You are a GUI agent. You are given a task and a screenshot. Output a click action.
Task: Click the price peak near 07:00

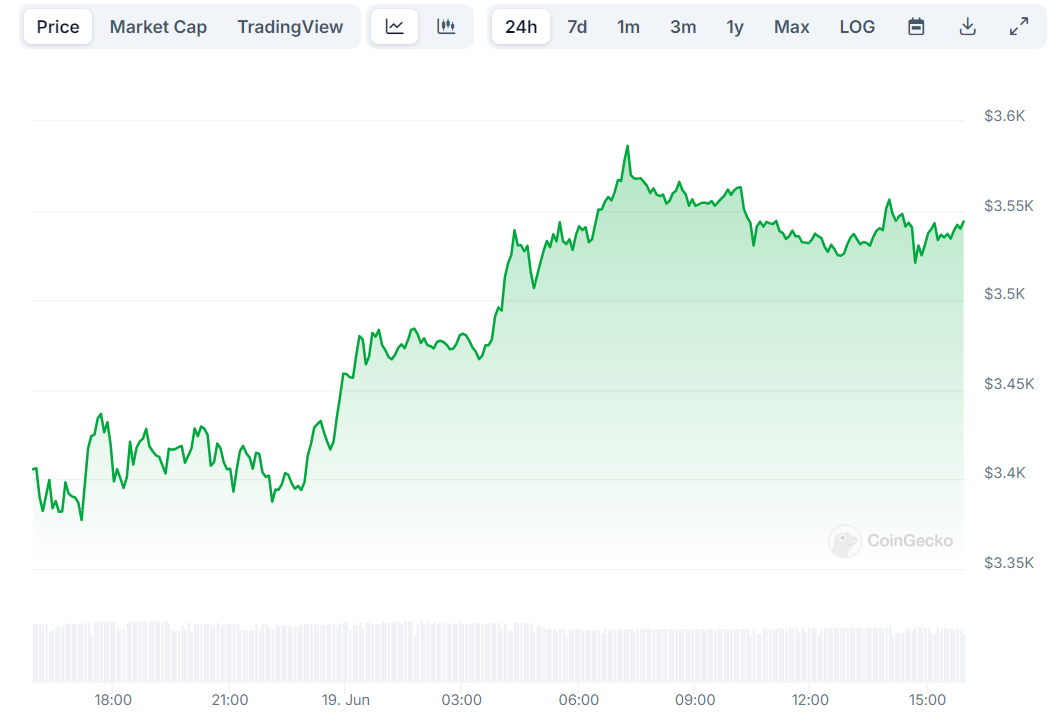627,147
